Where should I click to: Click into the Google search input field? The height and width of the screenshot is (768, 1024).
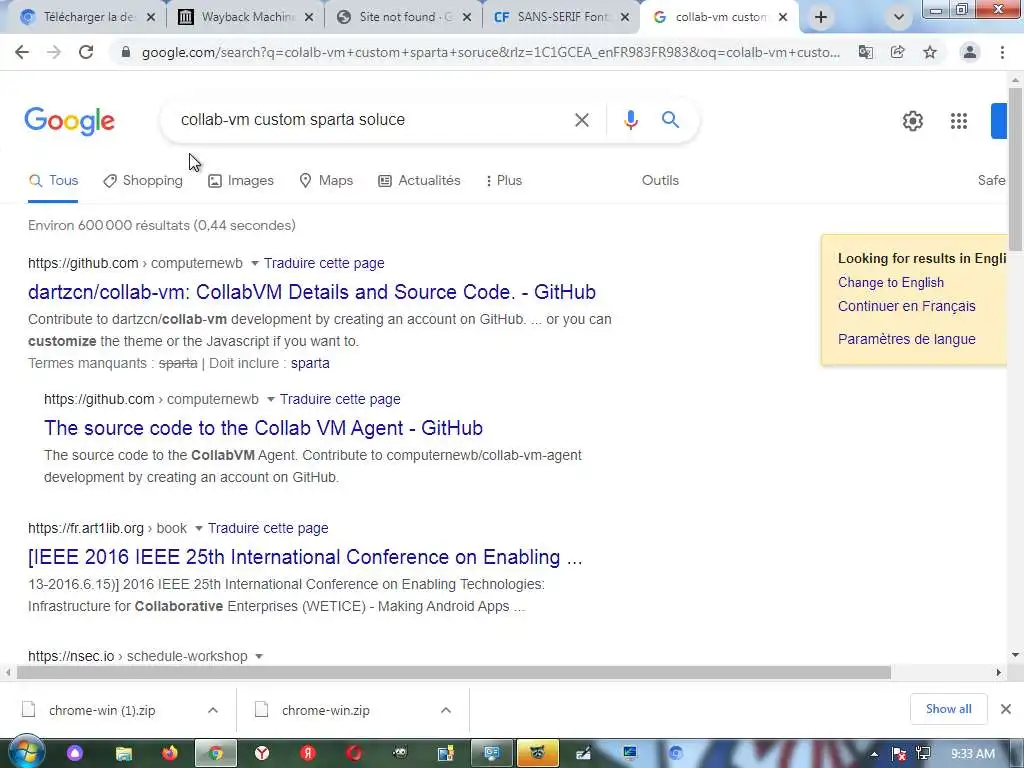click(x=372, y=120)
